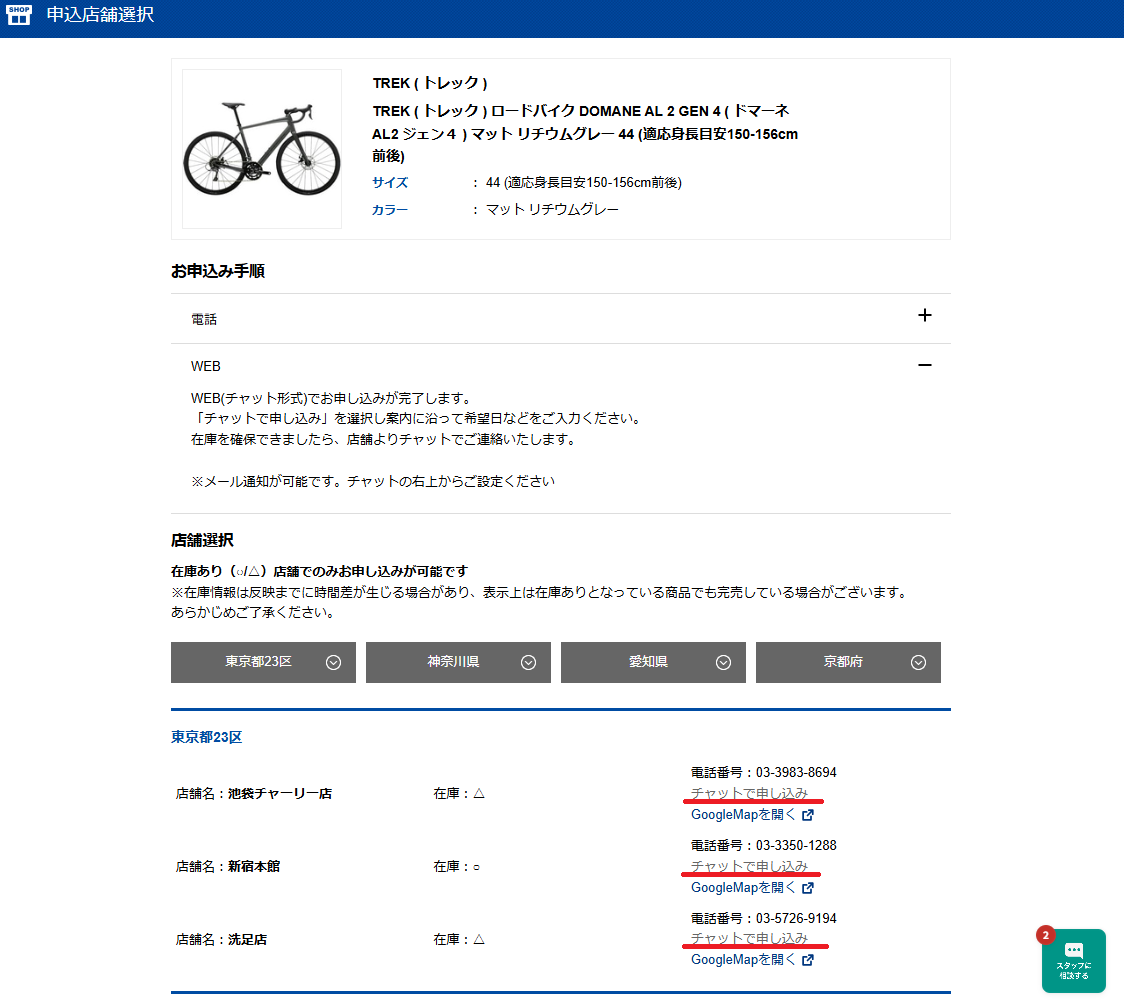Click the store name 新宿本館
The image size is (1124, 1002).
[254, 867]
